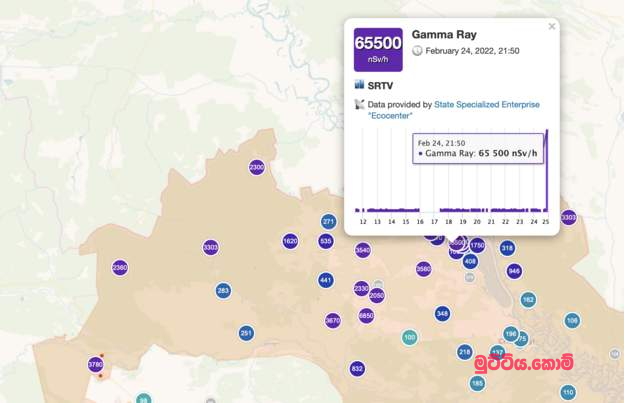This screenshot has width=624, height=403.
Task: Select the 3780 marker on the map
Action: point(96,366)
